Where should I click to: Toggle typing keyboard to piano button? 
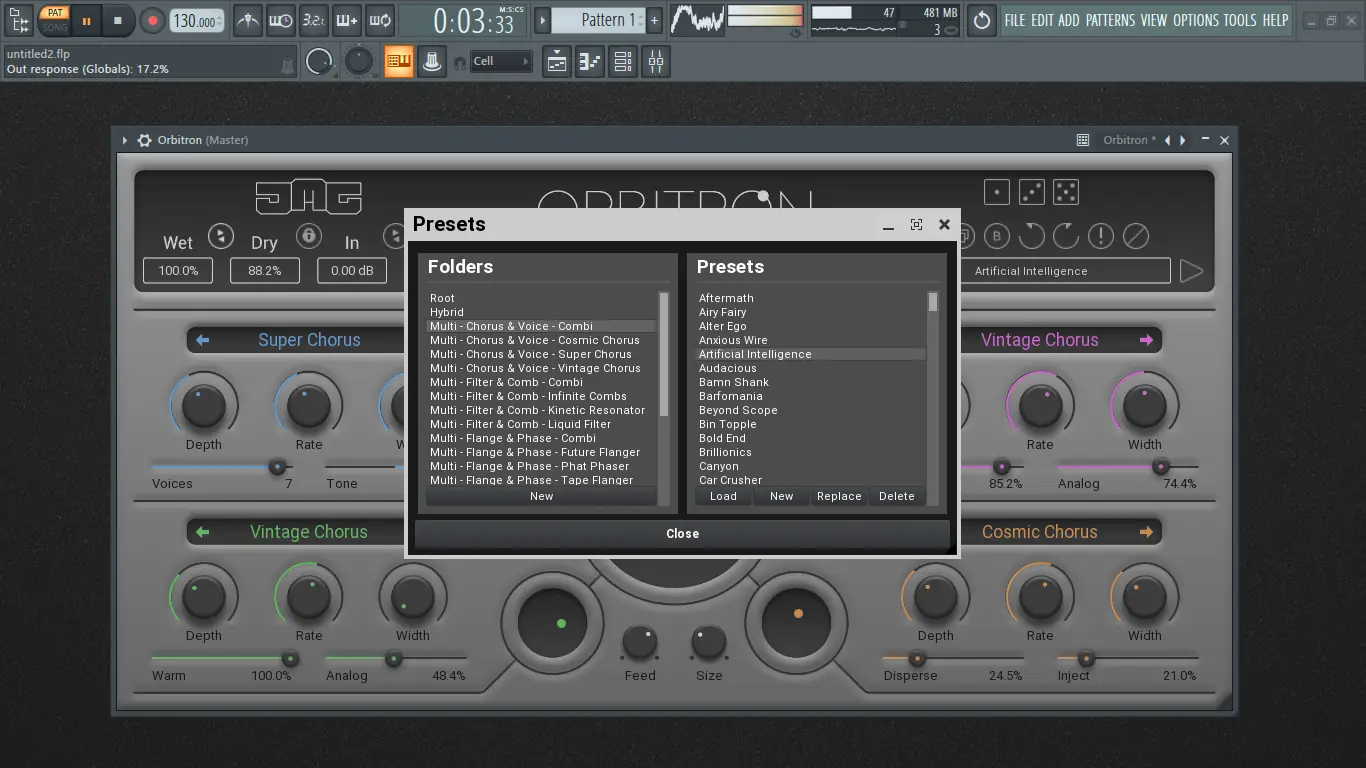(399, 62)
